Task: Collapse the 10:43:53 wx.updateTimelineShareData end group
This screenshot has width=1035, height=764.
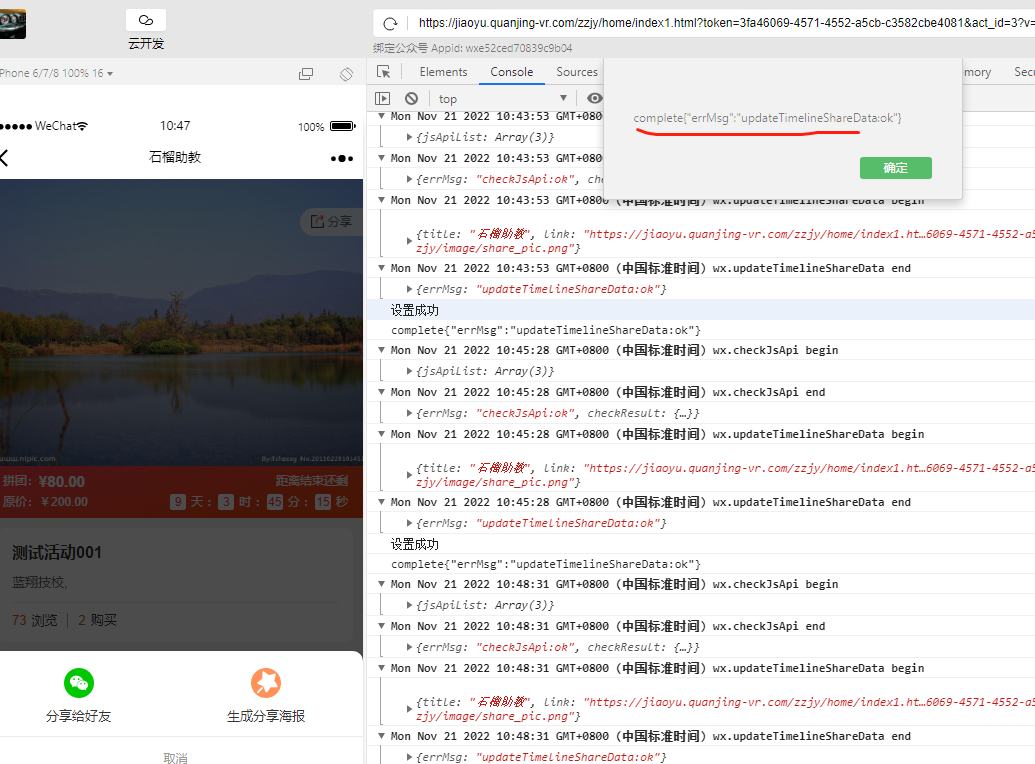Action: 381,268
